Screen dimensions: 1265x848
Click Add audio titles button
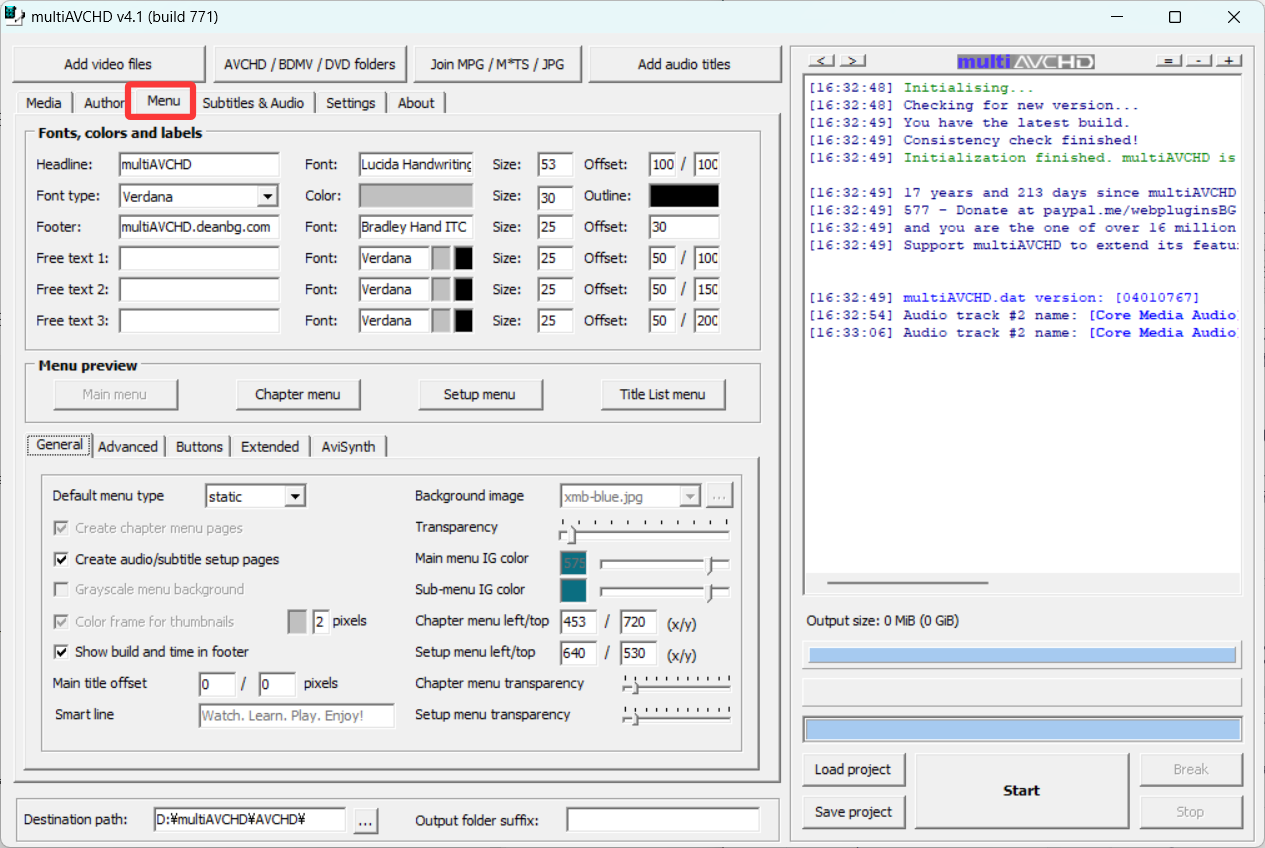click(684, 64)
